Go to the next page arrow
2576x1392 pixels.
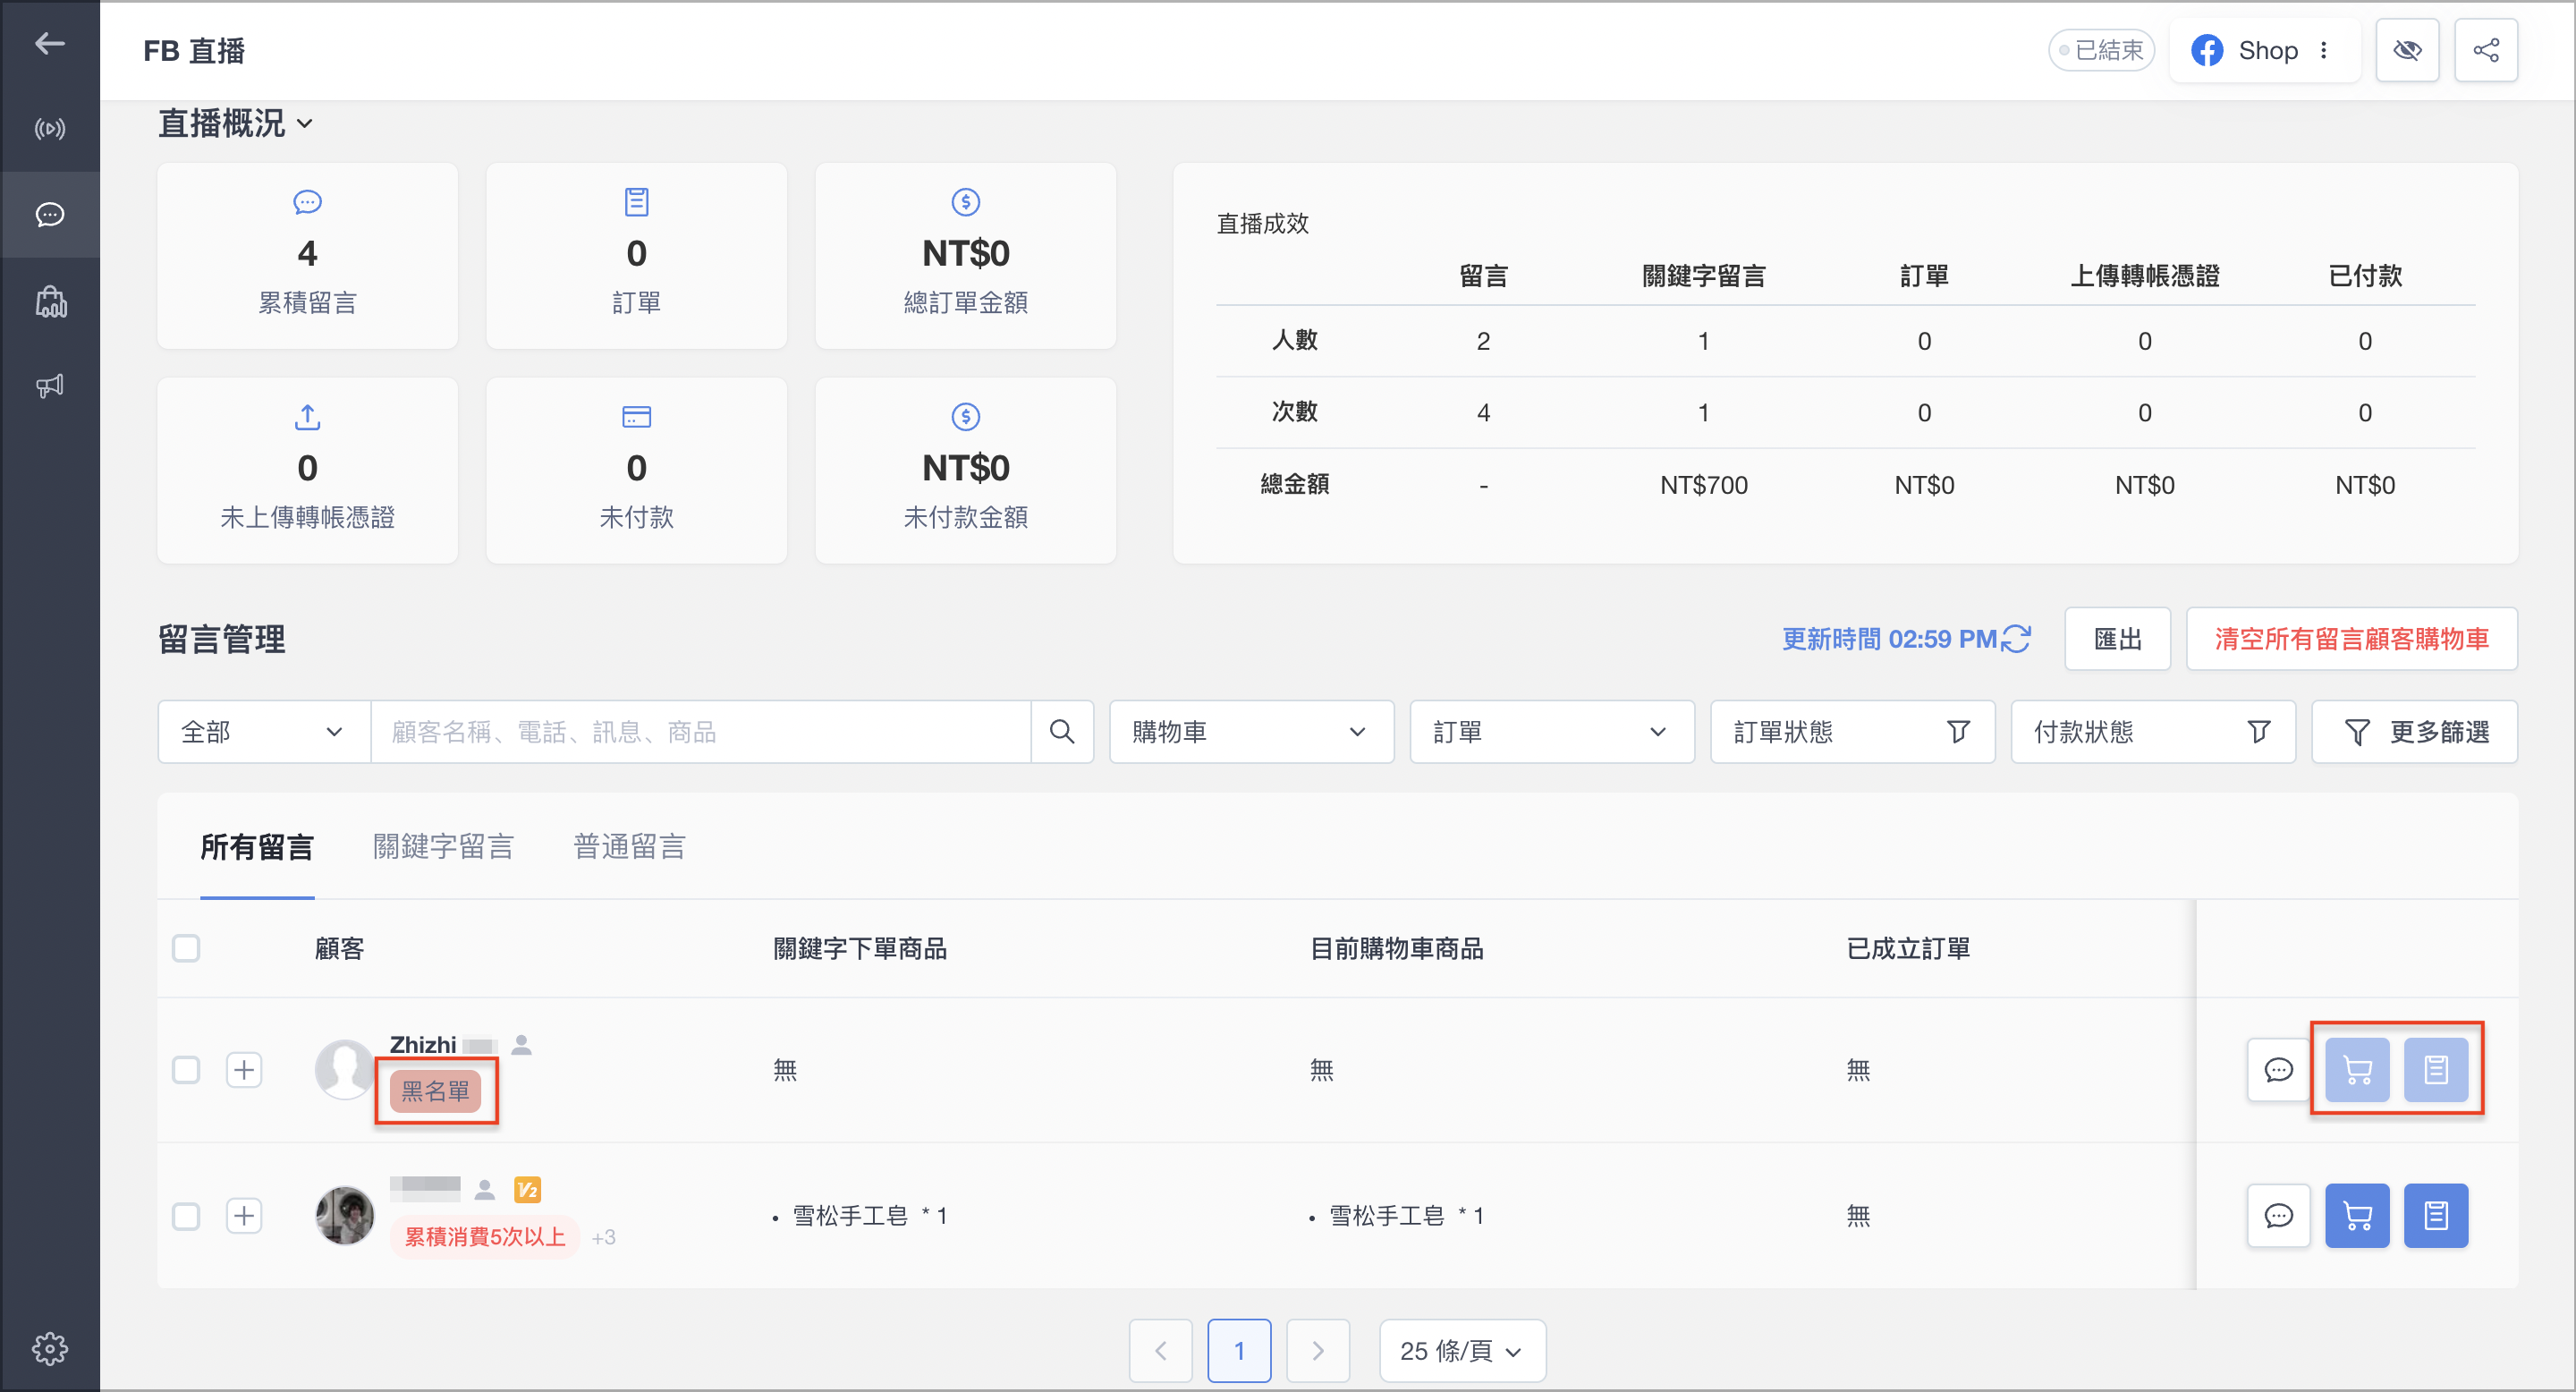pos(1318,1351)
